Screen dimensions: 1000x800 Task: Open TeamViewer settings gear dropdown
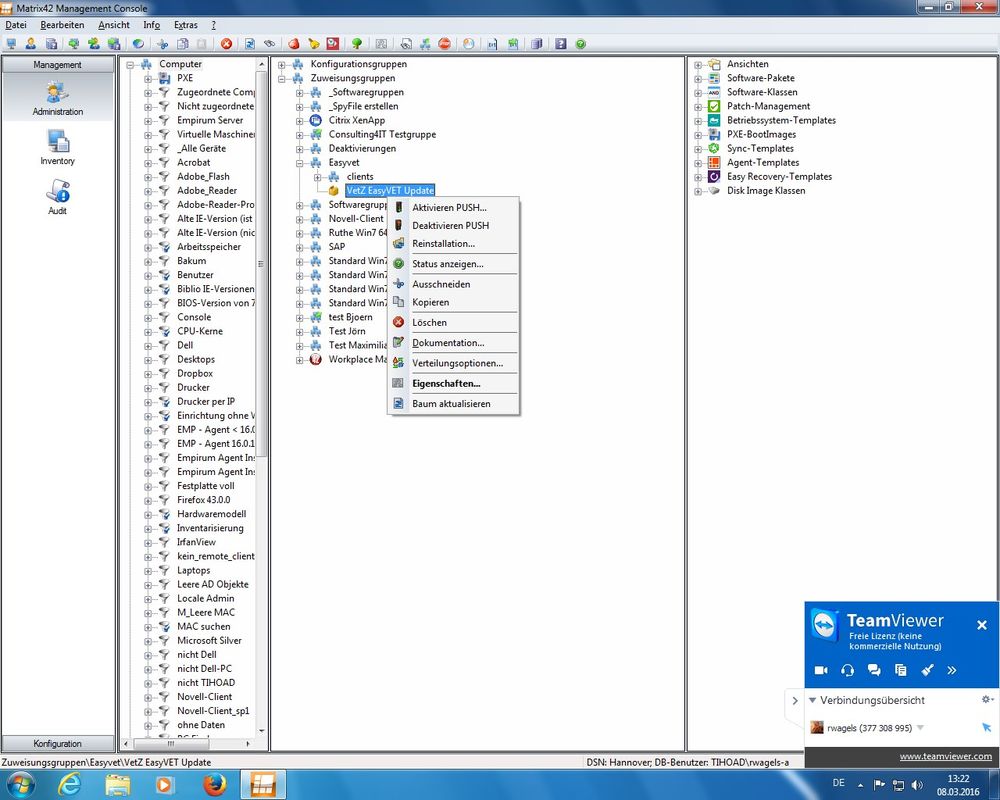click(987, 700)
